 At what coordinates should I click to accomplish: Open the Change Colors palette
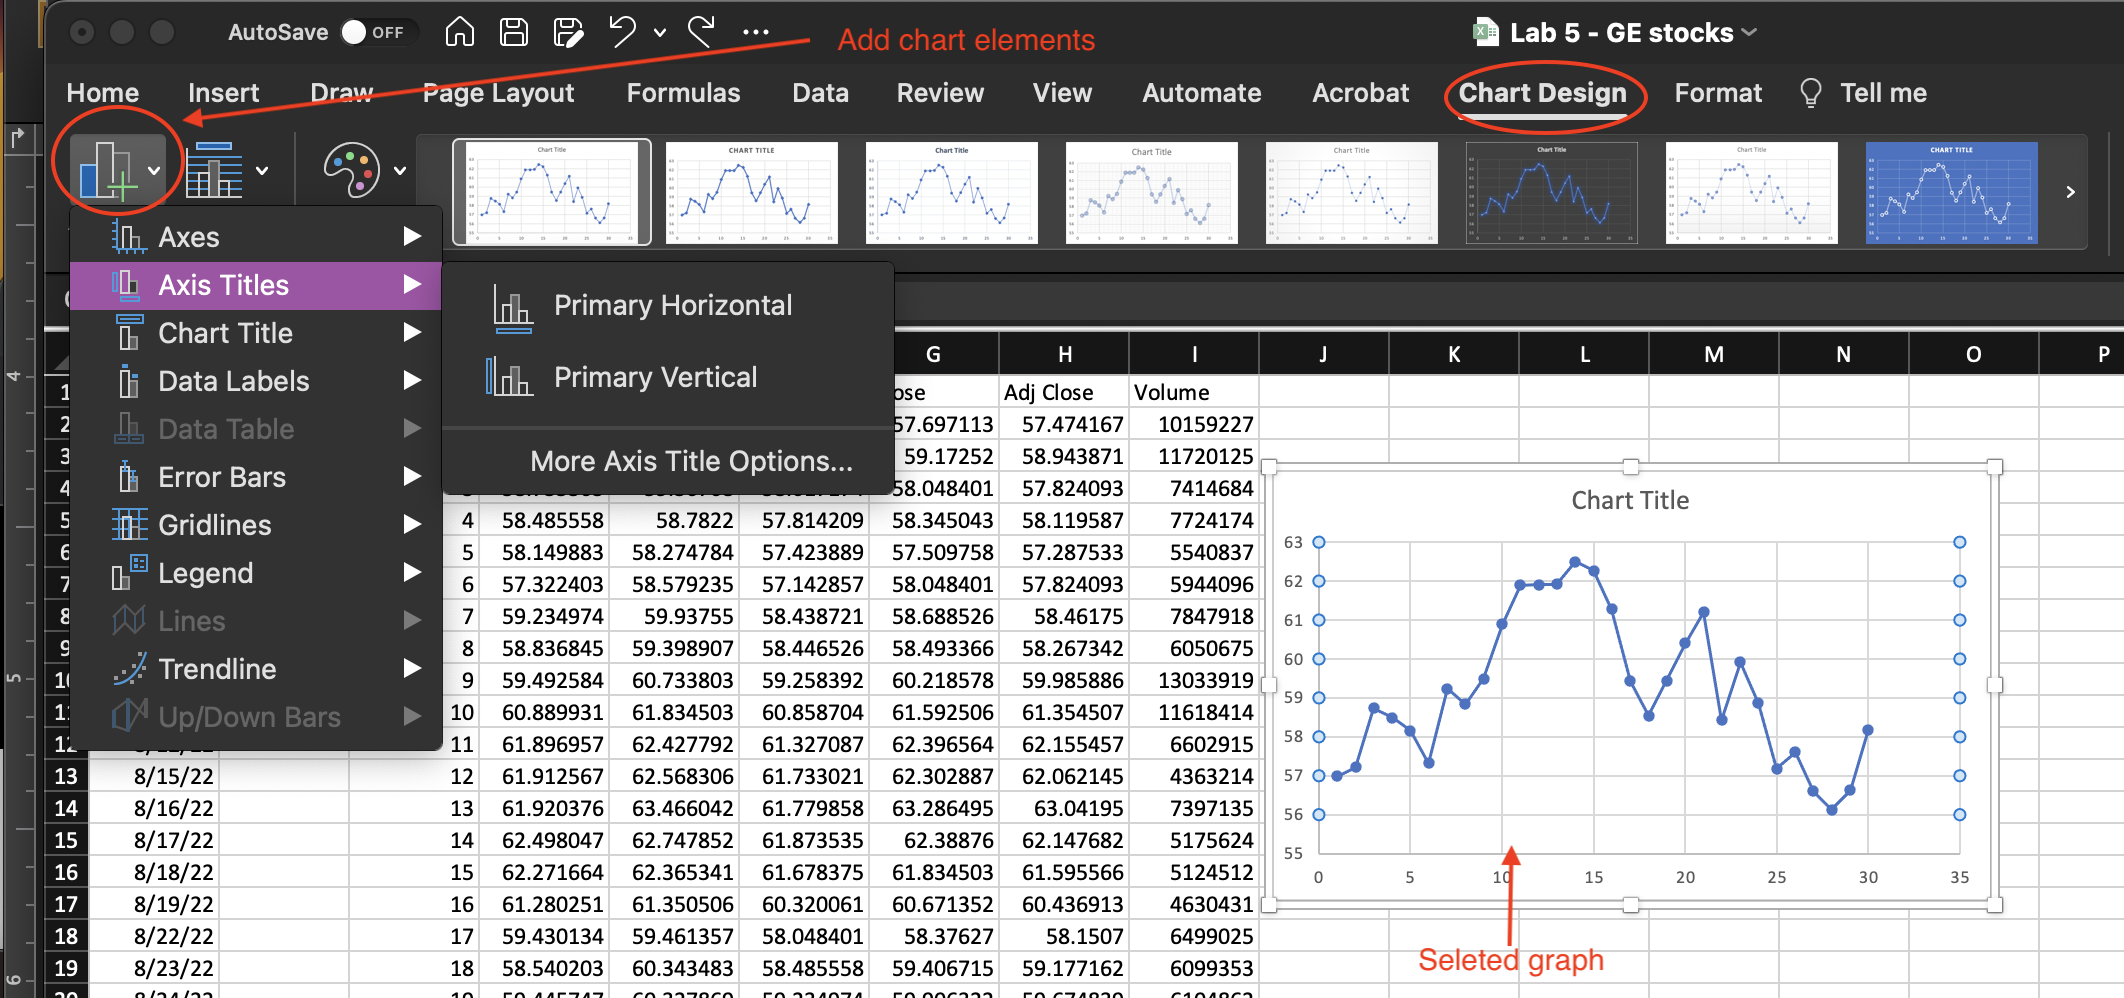[352, 170]
